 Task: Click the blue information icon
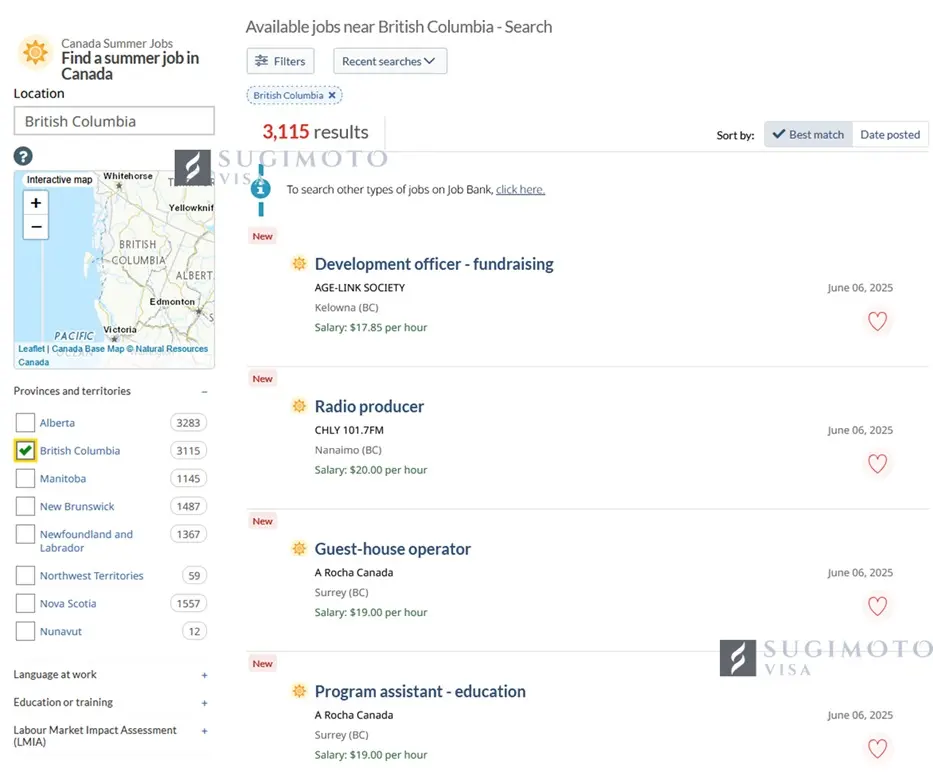(x=261, y=189)
